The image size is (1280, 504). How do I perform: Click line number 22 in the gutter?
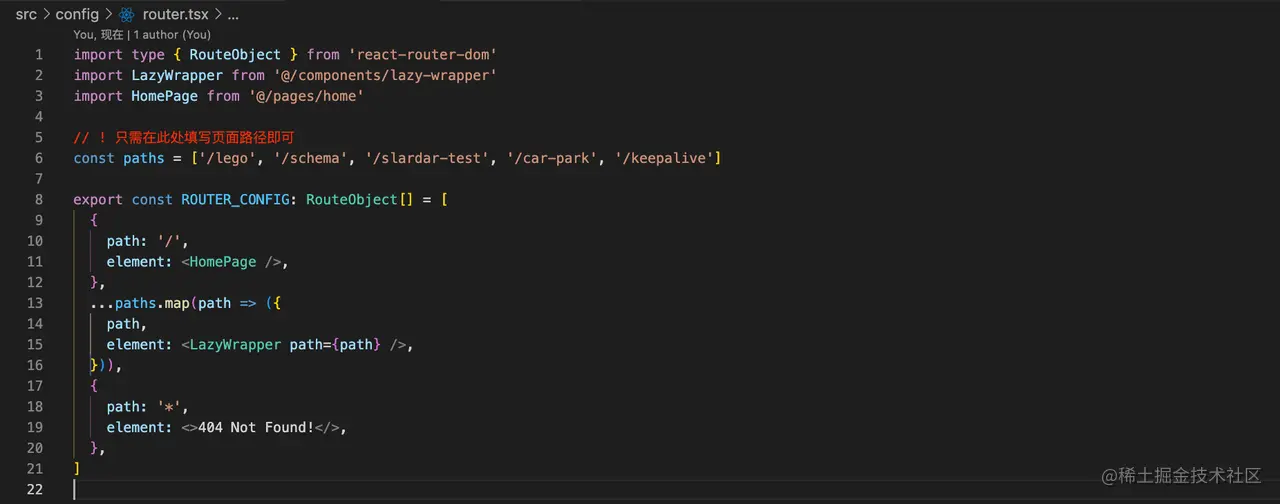pyautogui.click(x=35, y=489)
